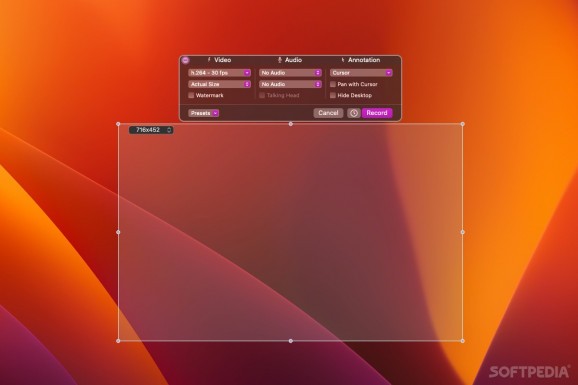The height and width of the screenshot is (385, 578).
Task: Open the Cursor annotation dropdown
Action: click(361, 73)
